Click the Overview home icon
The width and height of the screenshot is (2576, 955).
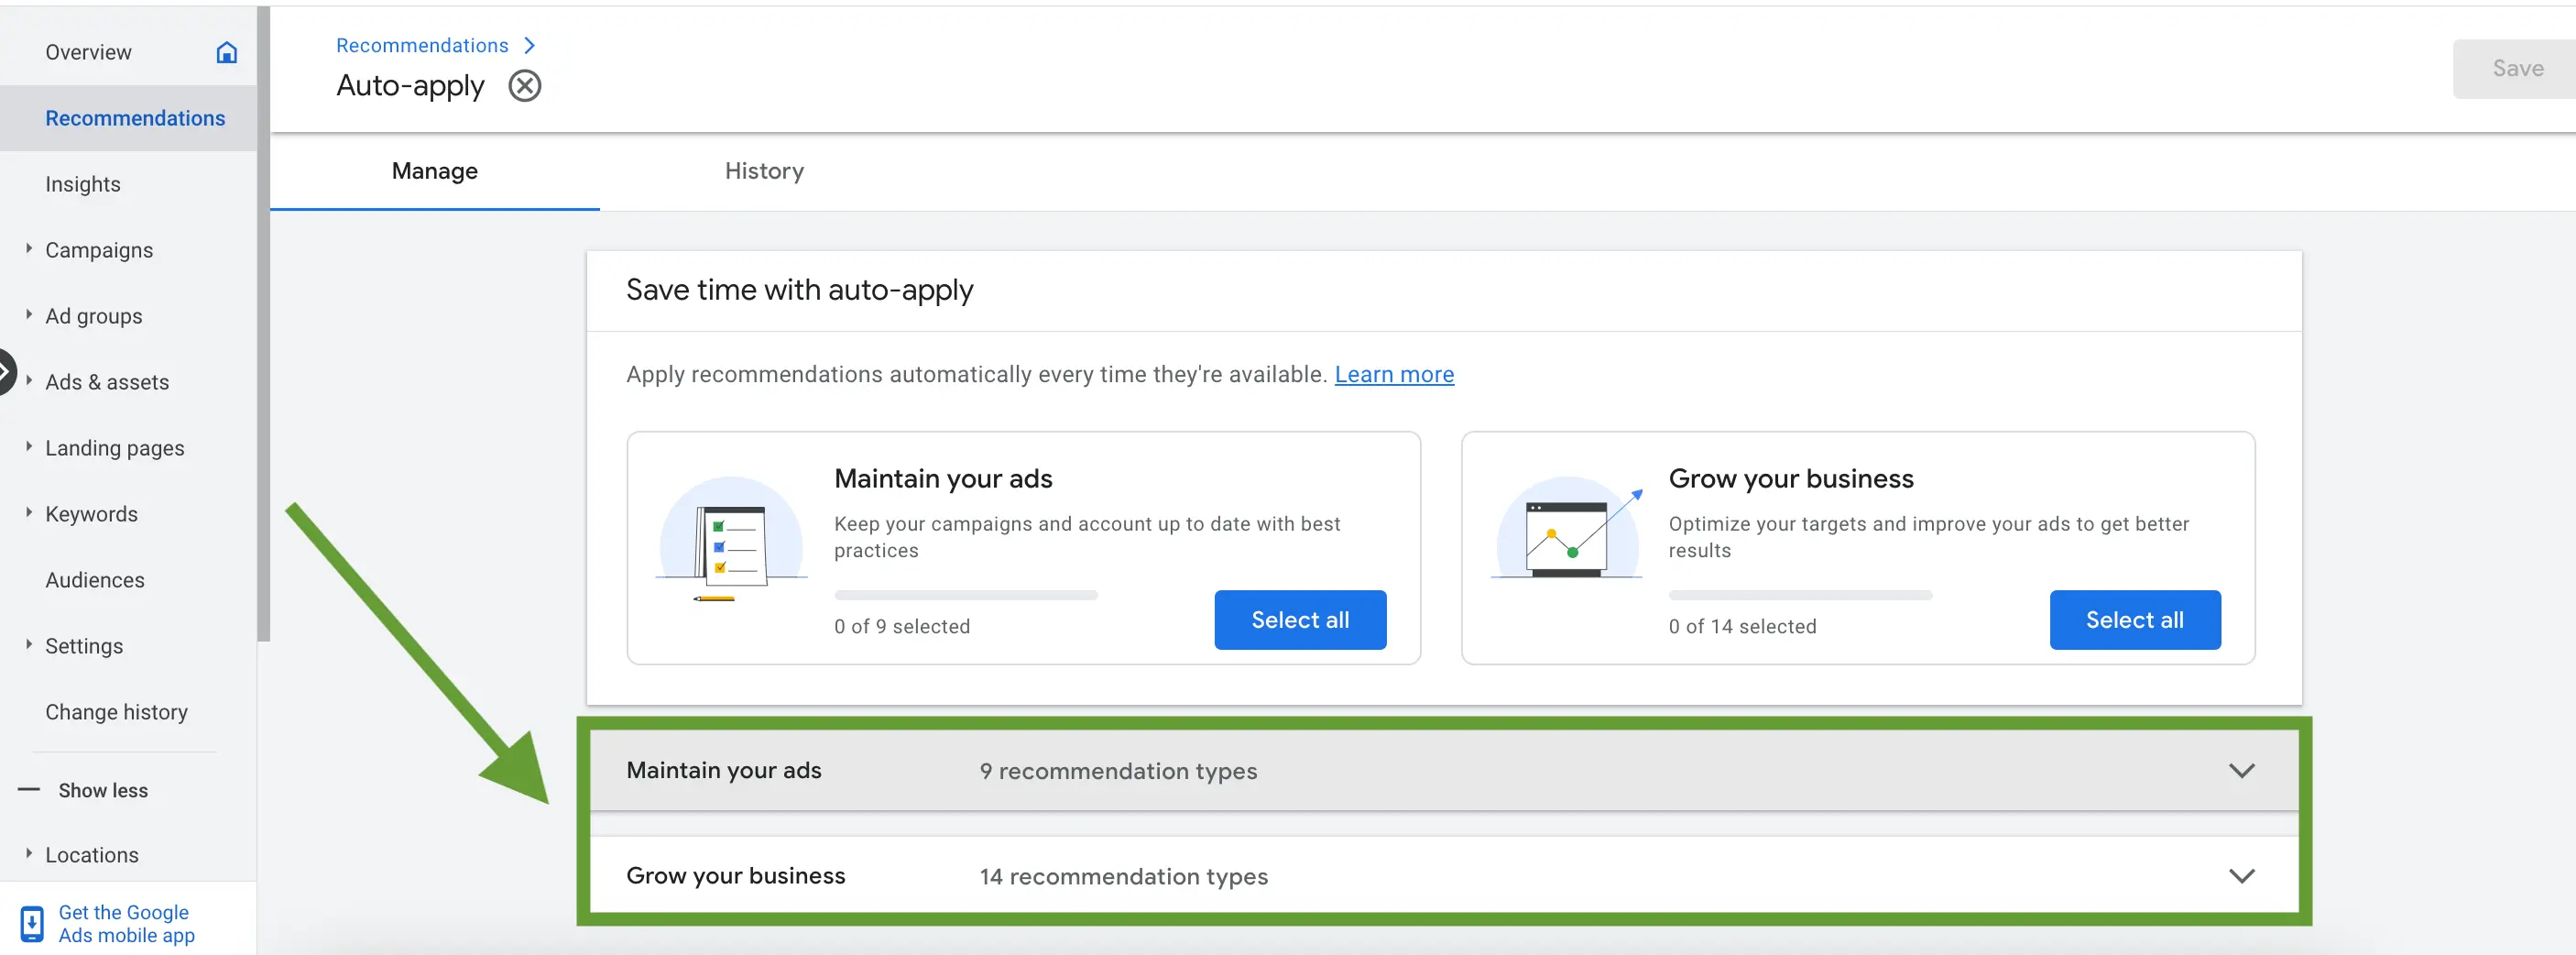click(227, 52)
